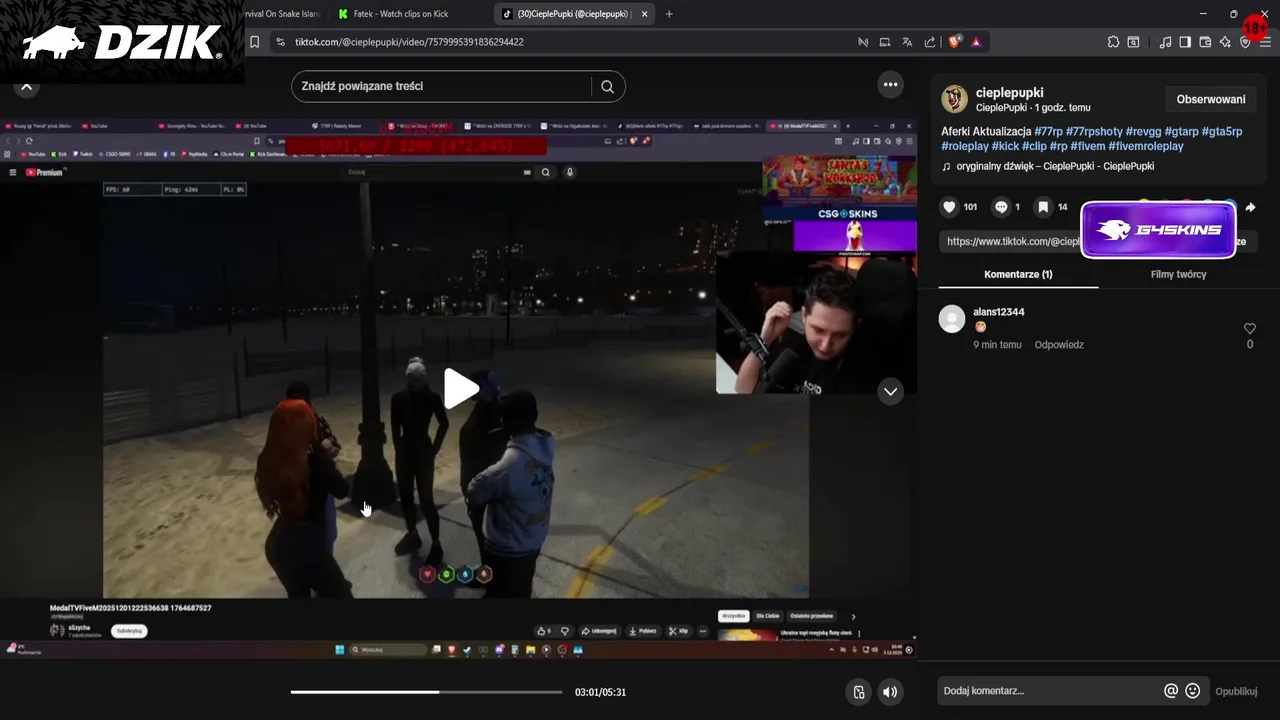Open hashtag #revgg
The image size is (1280, 720).
pyautogui.click(x=1143, y=132)
